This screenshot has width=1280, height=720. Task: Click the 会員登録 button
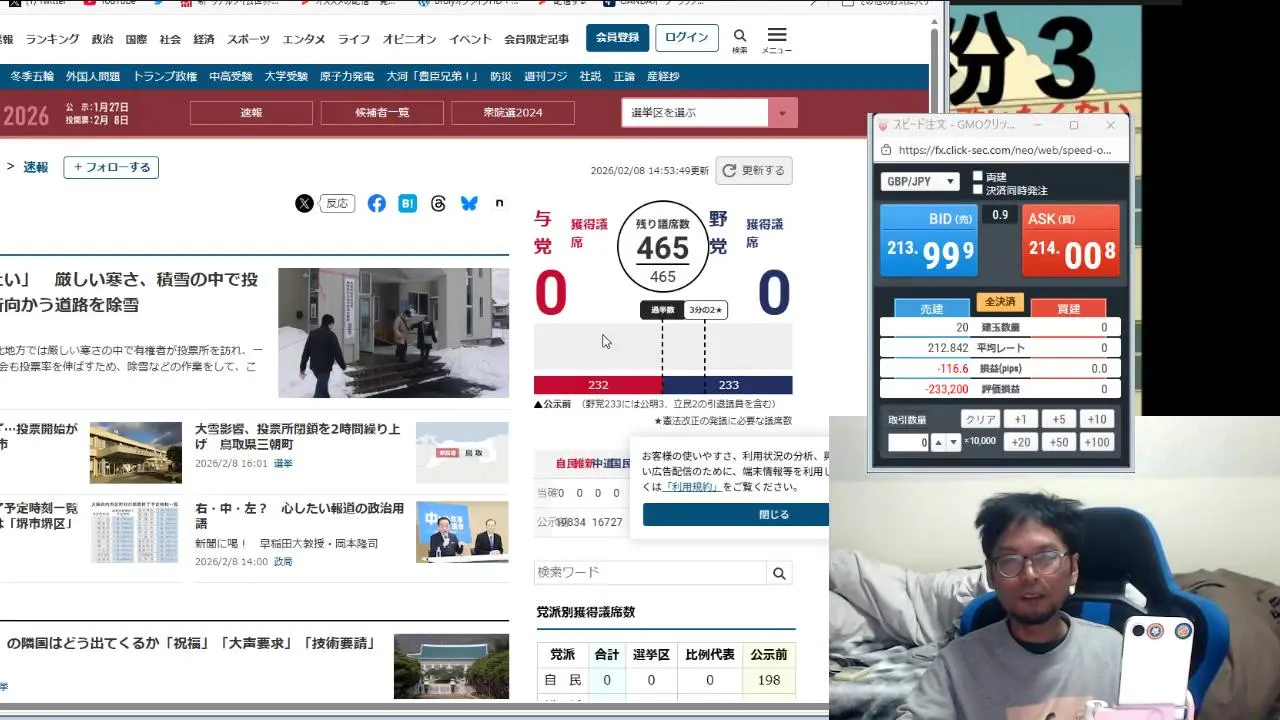pos(617,38)
